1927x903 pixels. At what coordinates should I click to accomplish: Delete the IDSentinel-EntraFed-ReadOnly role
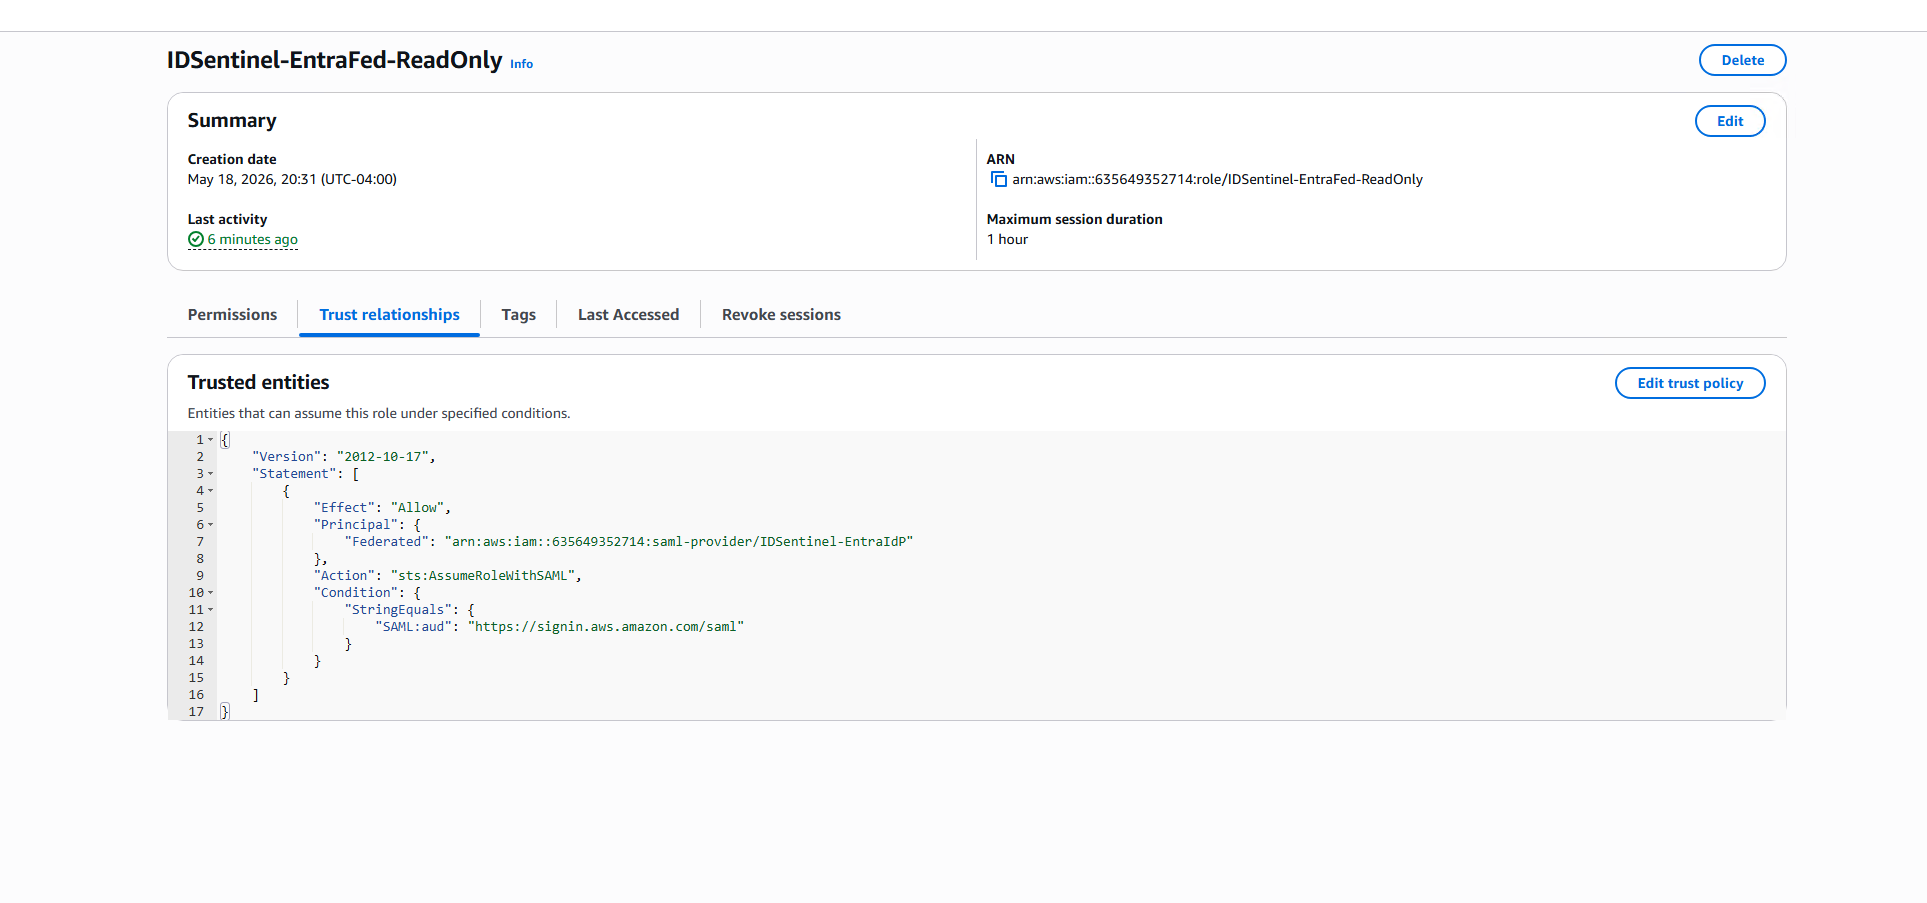pos(1742,60)
